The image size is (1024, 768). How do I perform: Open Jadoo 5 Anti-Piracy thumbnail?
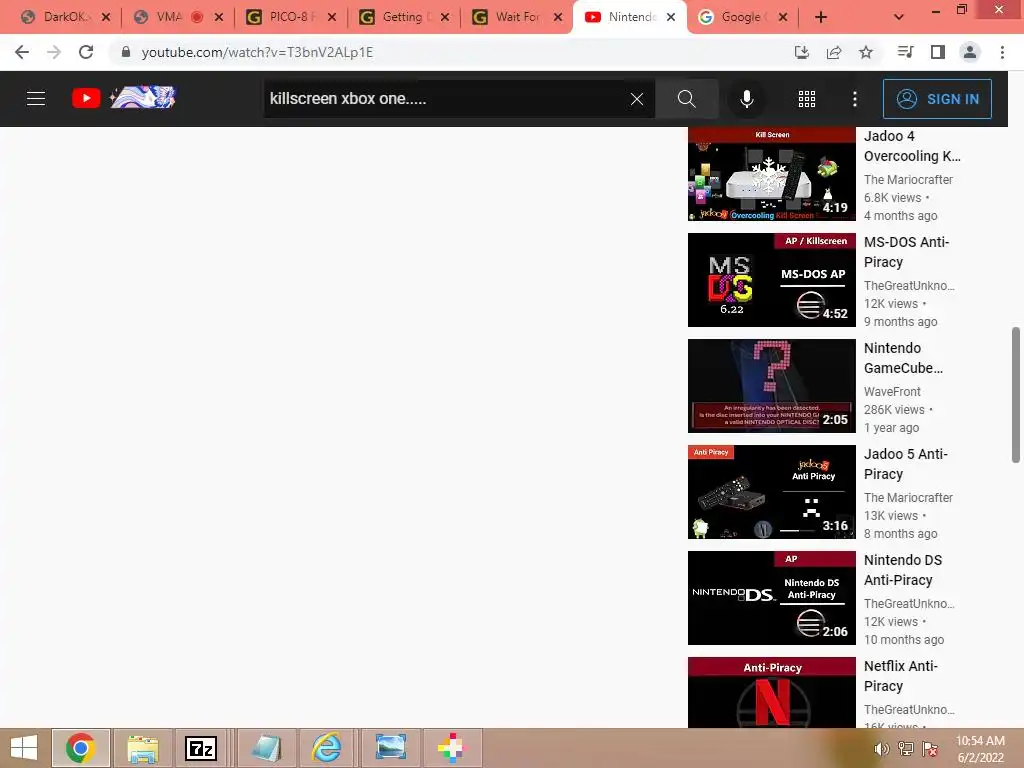pos(771,492)
